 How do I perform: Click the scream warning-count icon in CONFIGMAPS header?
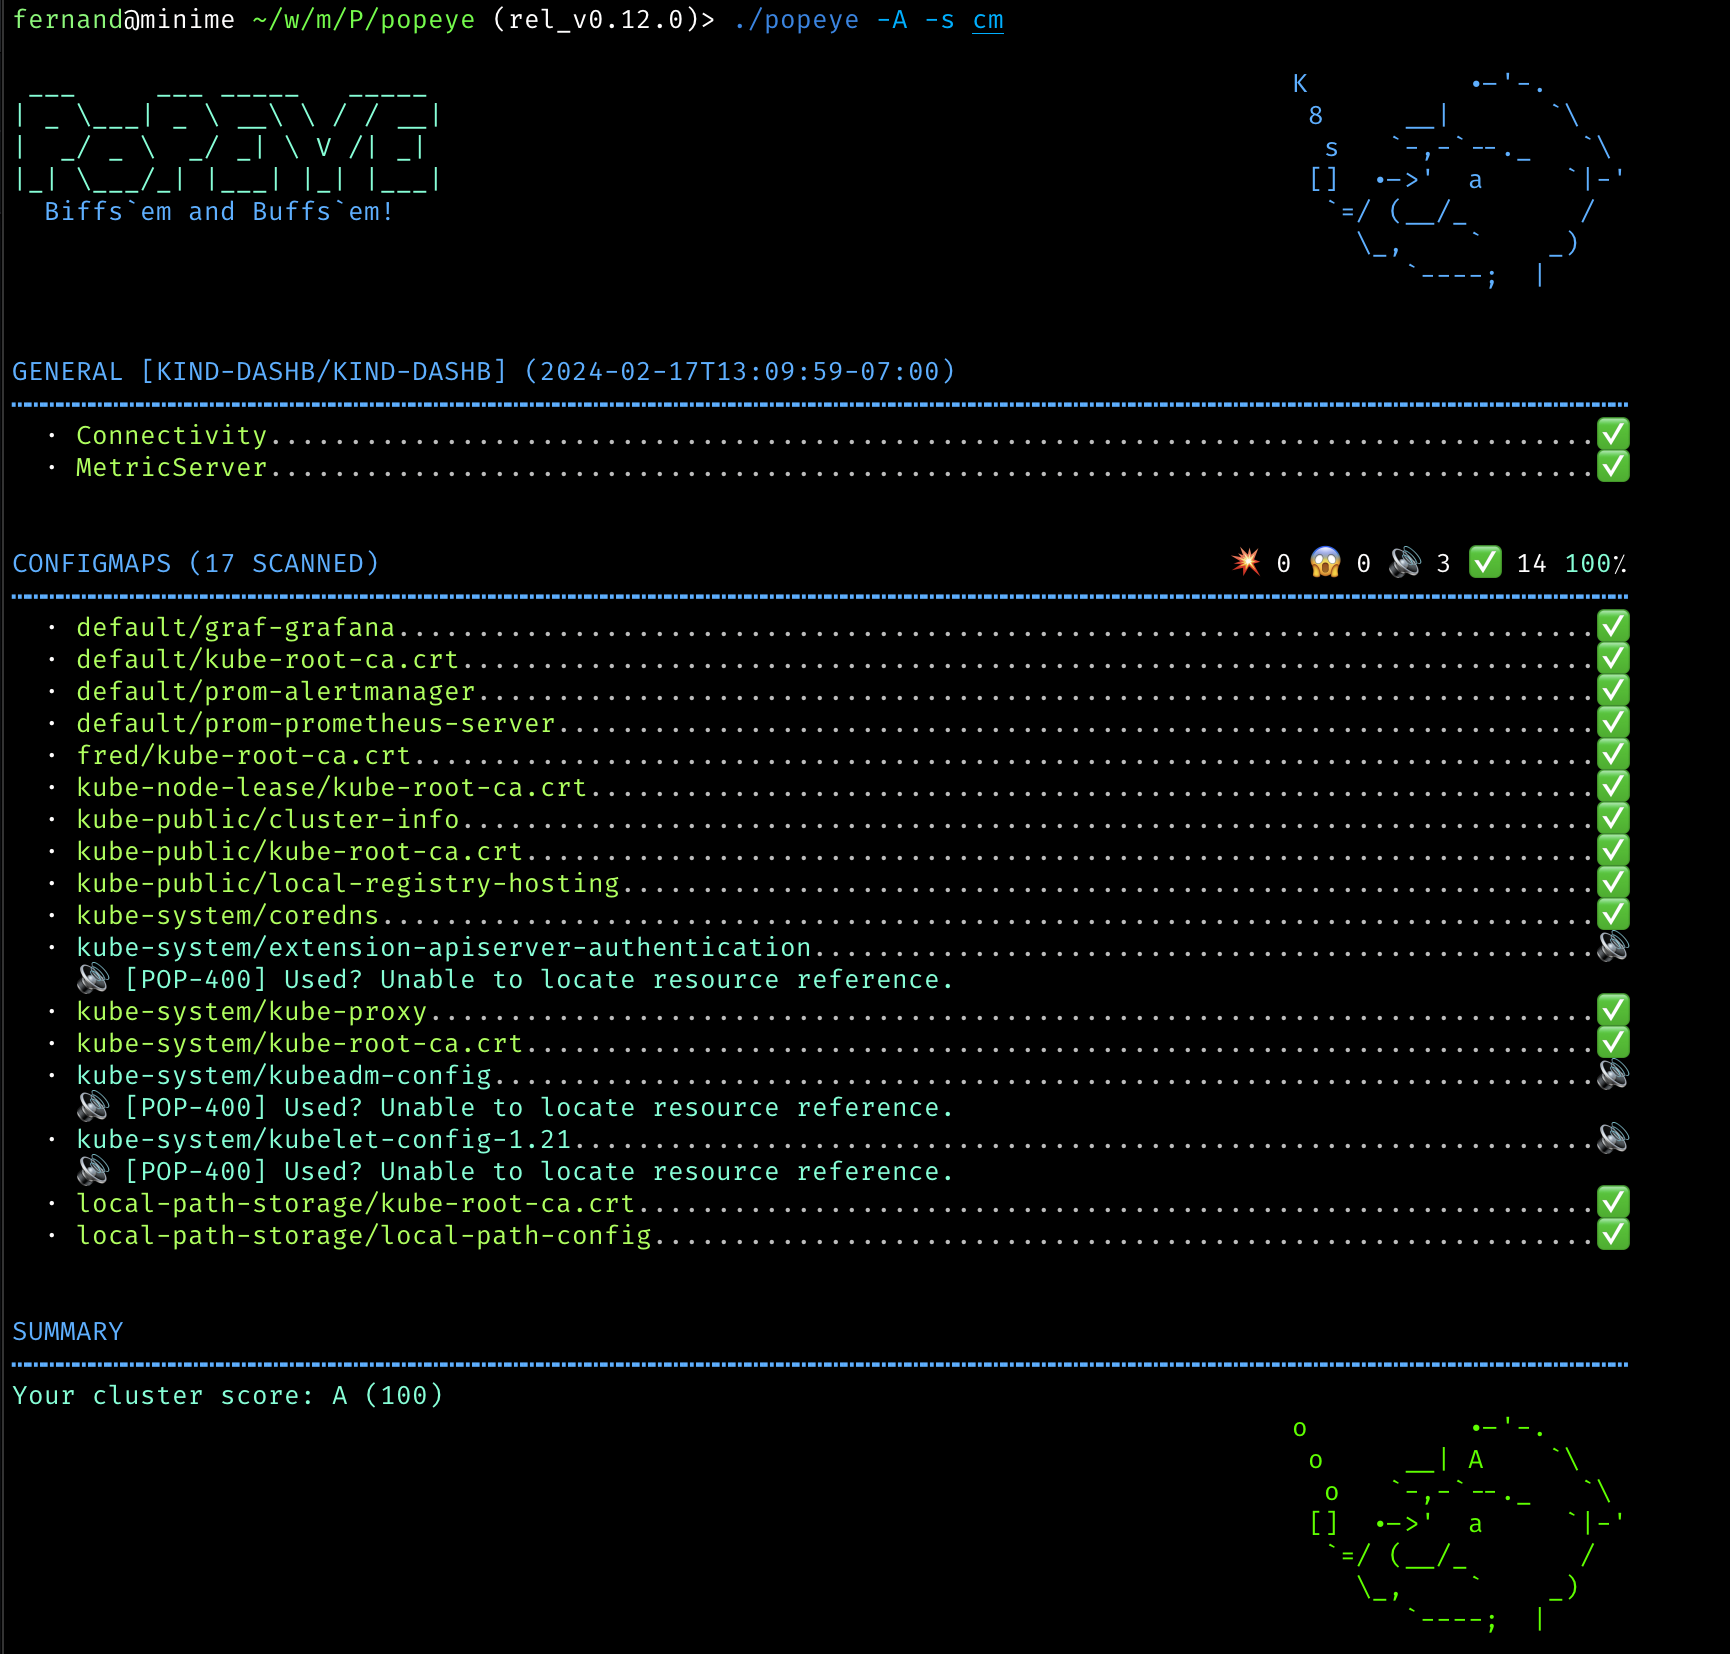1326,563
